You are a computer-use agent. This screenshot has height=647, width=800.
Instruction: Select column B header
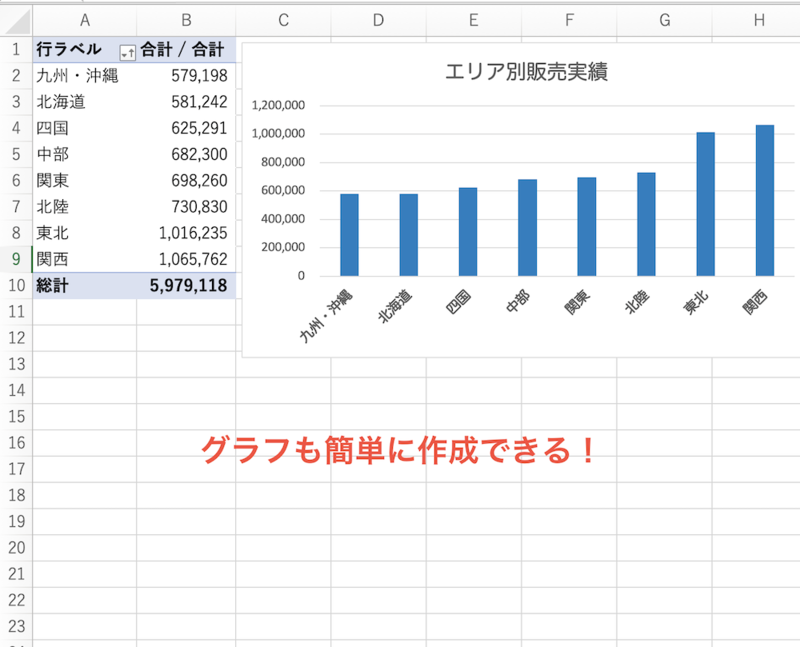(x=186, y=20)
